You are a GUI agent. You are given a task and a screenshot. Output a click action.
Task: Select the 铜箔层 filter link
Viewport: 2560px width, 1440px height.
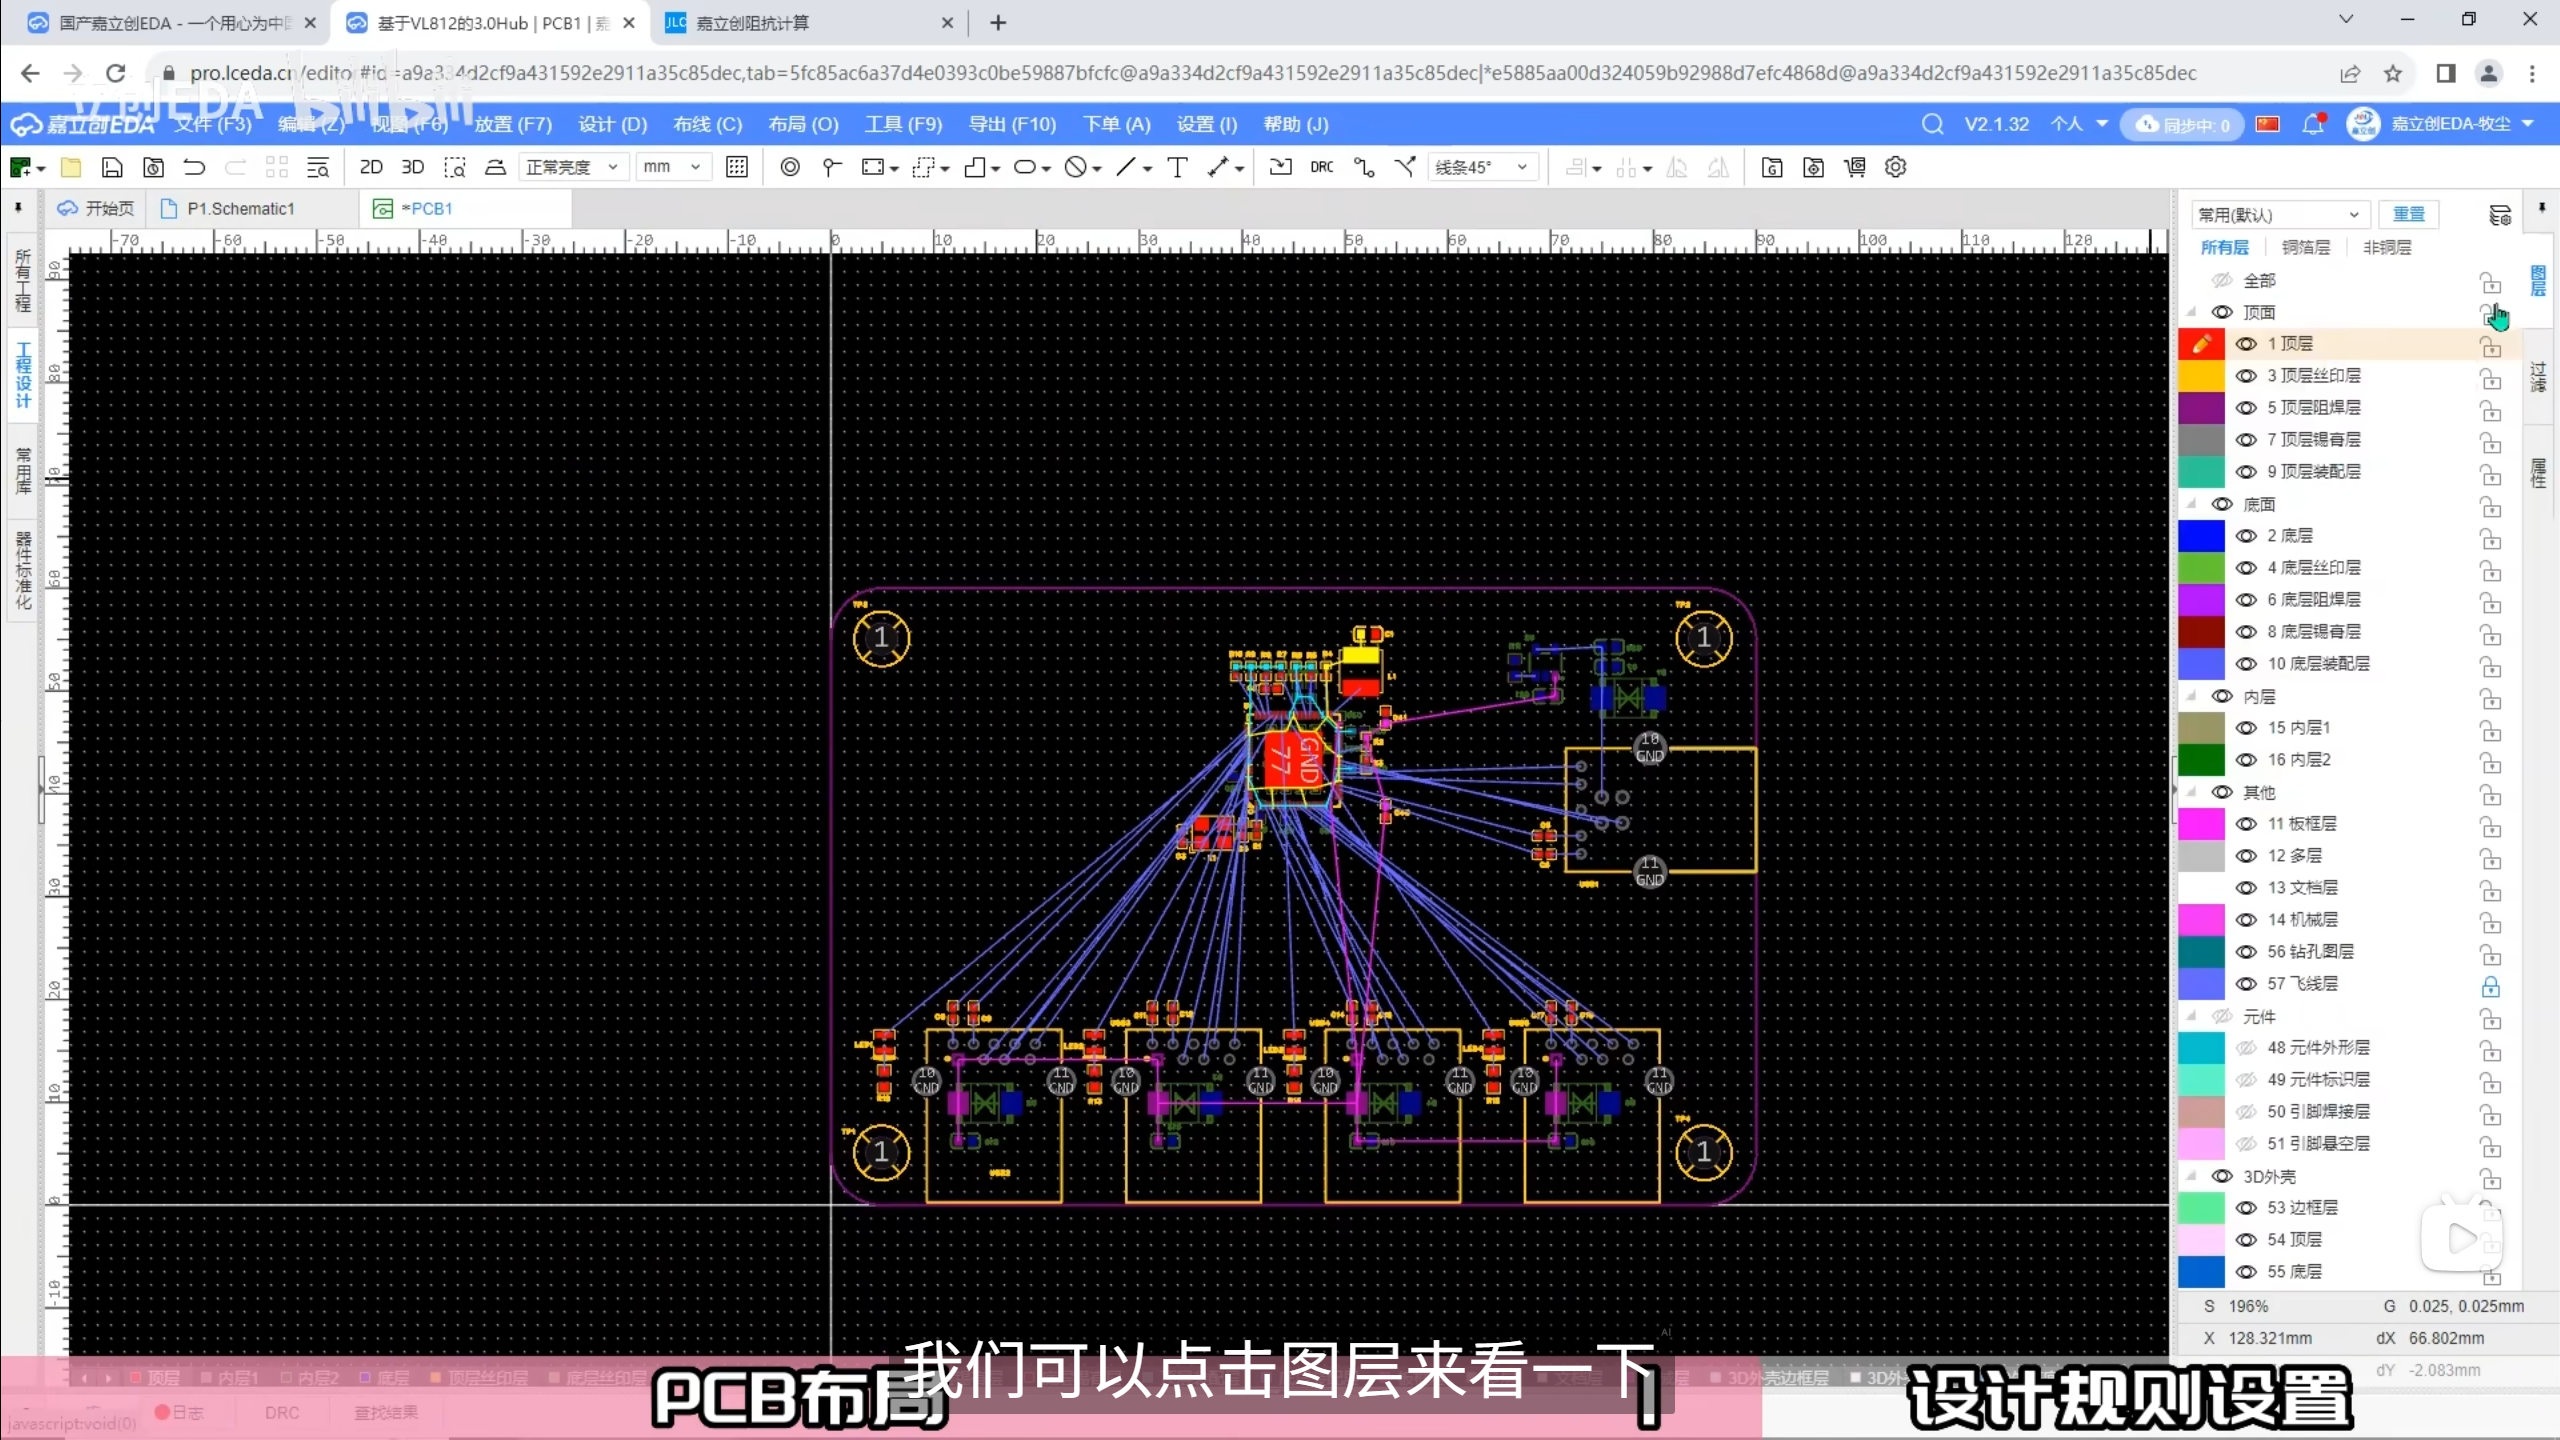tap(2305, 247)
